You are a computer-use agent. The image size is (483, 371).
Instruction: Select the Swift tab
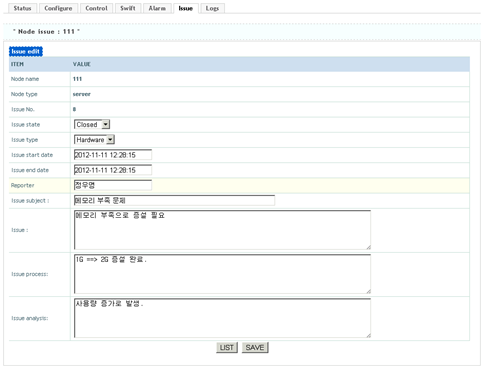click(x=128, y=8)
